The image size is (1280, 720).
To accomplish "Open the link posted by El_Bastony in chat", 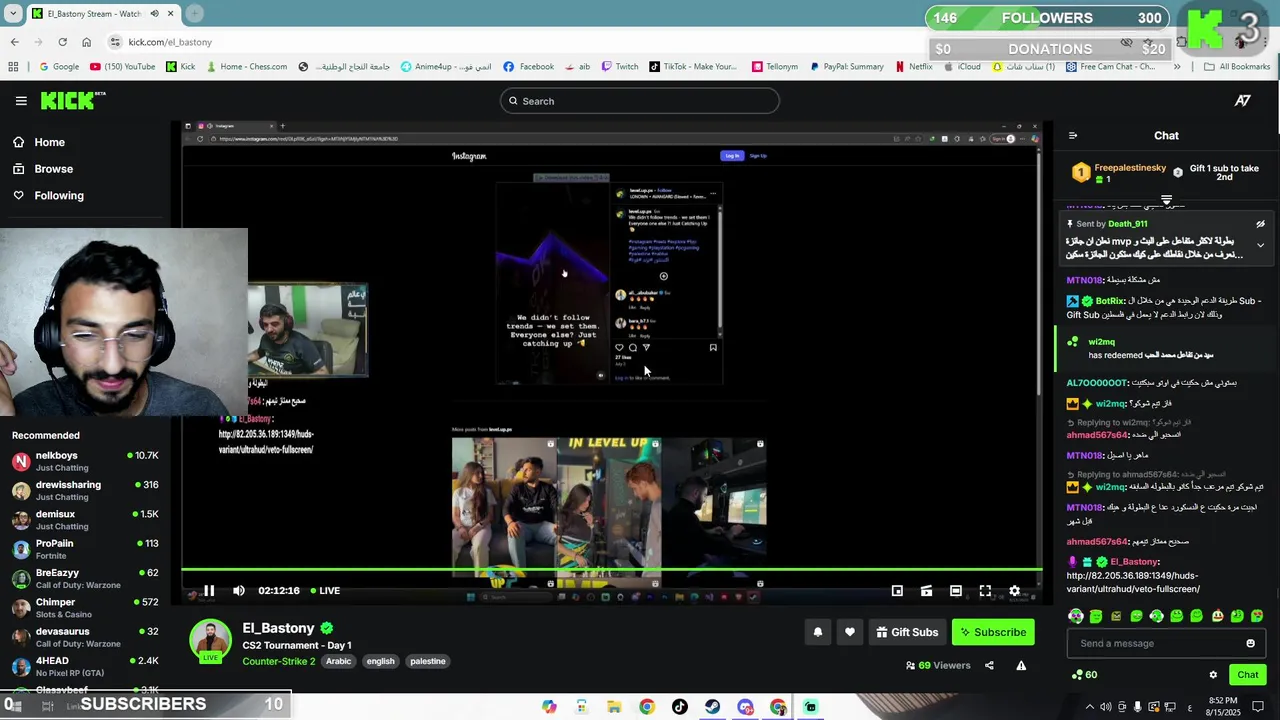I will click(1133, 582).
